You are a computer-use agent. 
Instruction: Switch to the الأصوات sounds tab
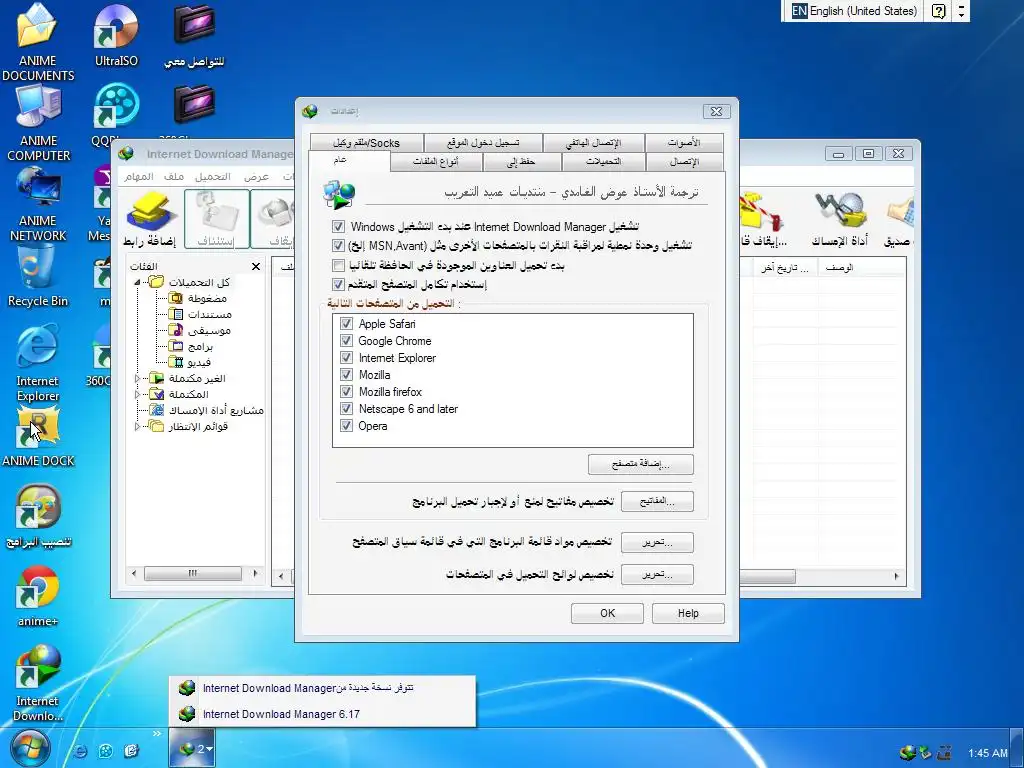(684, 143)
